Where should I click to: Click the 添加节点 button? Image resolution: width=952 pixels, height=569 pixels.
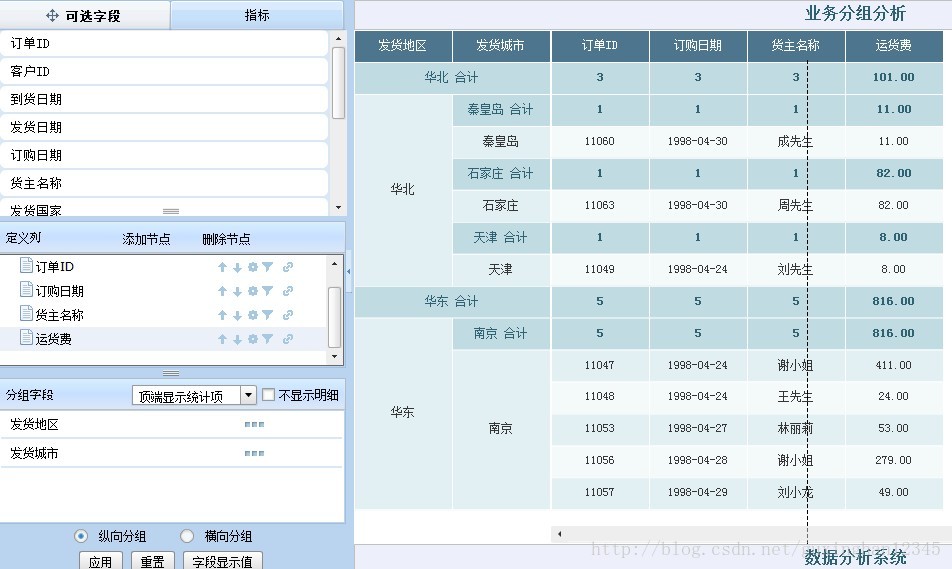[146, 239]
